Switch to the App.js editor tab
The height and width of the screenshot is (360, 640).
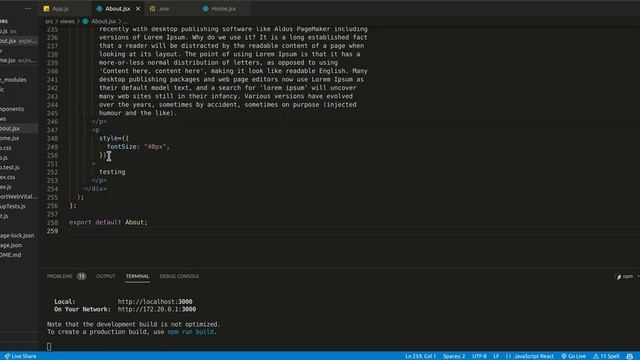pos(60,9)
